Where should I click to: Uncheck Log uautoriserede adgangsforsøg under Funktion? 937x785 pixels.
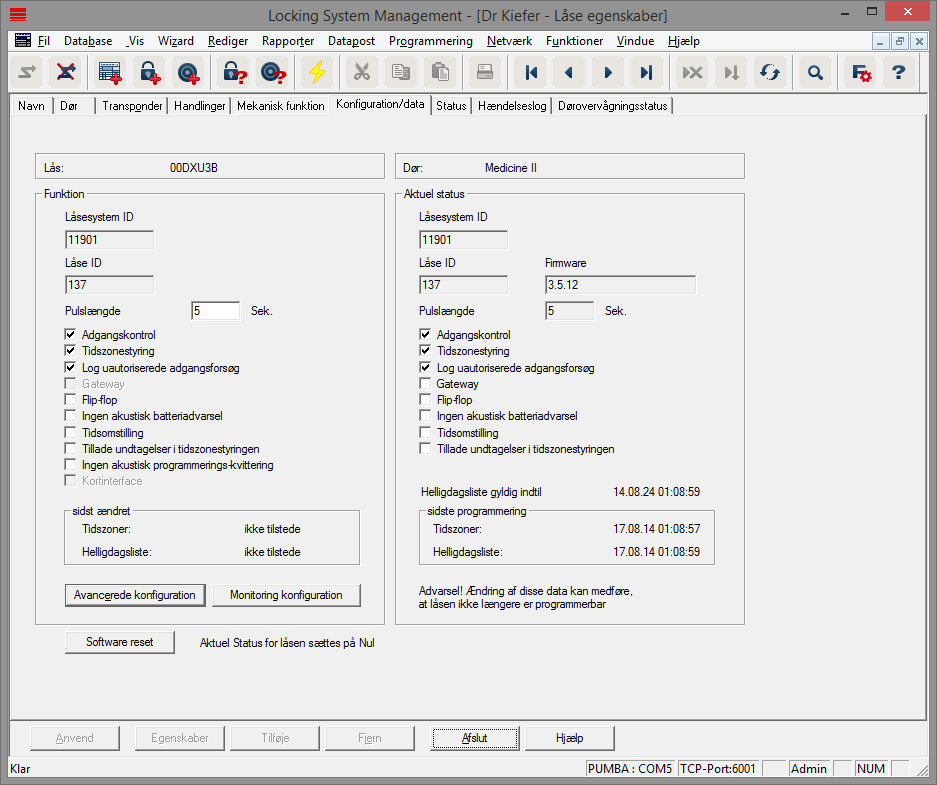click(x=70, y=366)
